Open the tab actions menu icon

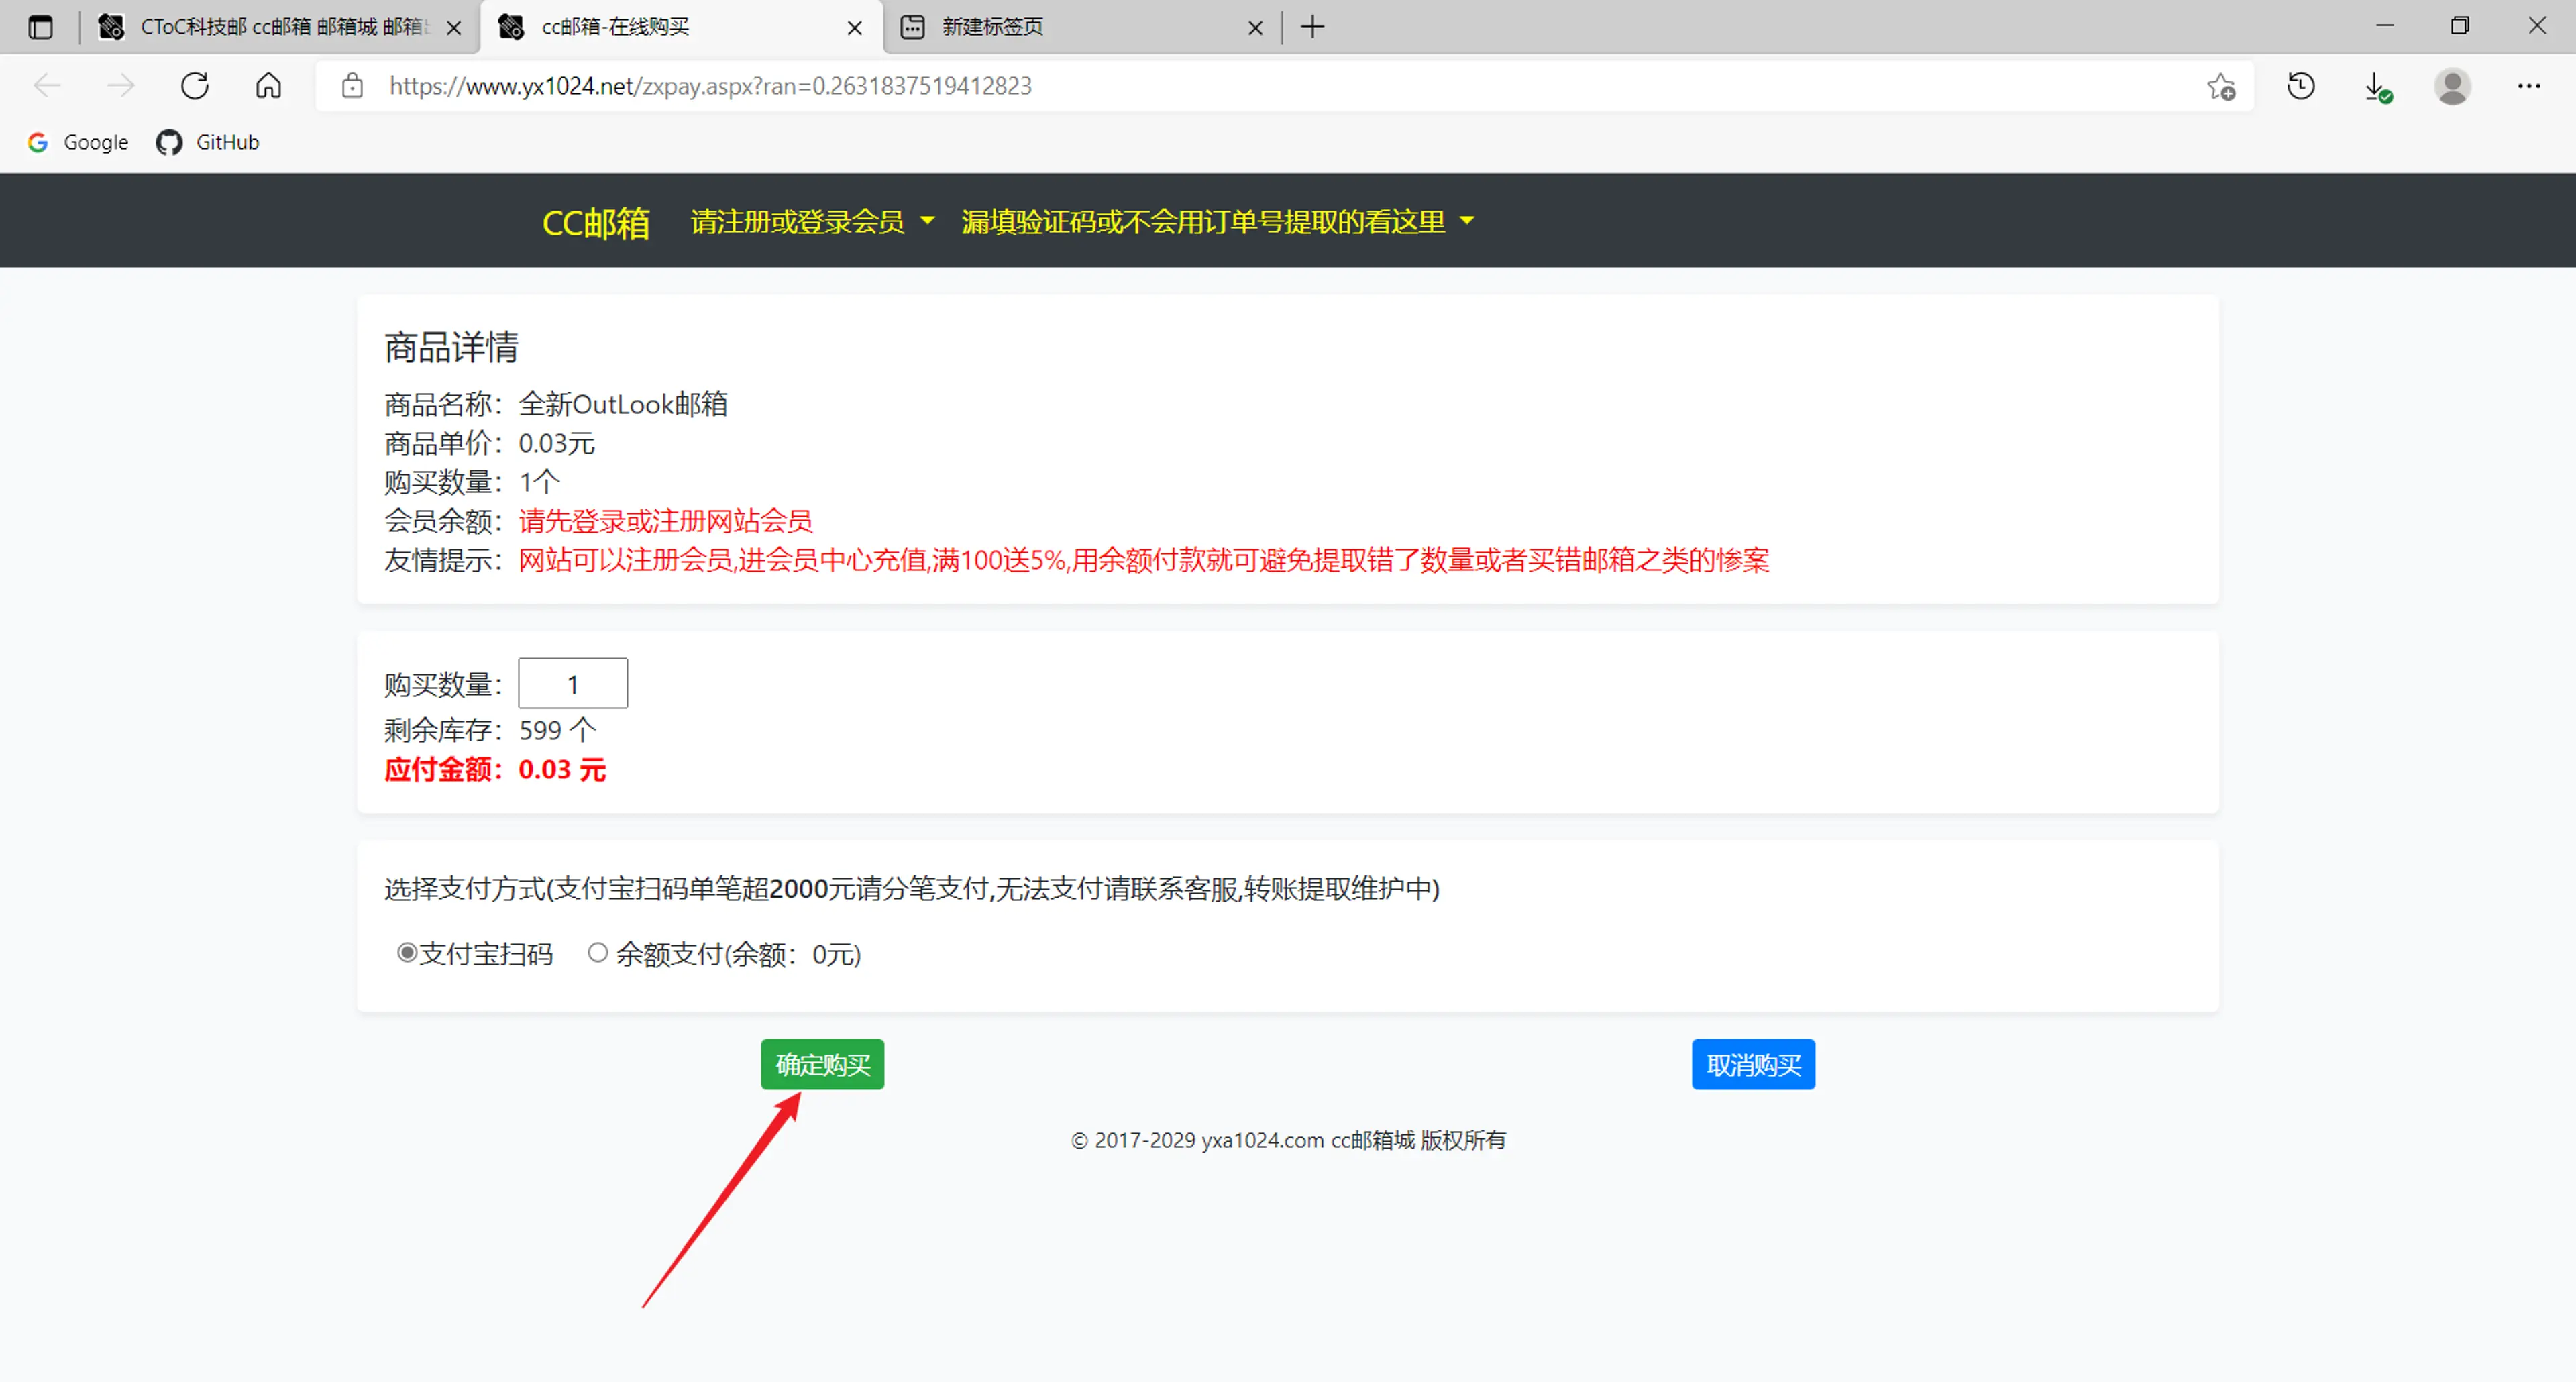click(40, 27)
